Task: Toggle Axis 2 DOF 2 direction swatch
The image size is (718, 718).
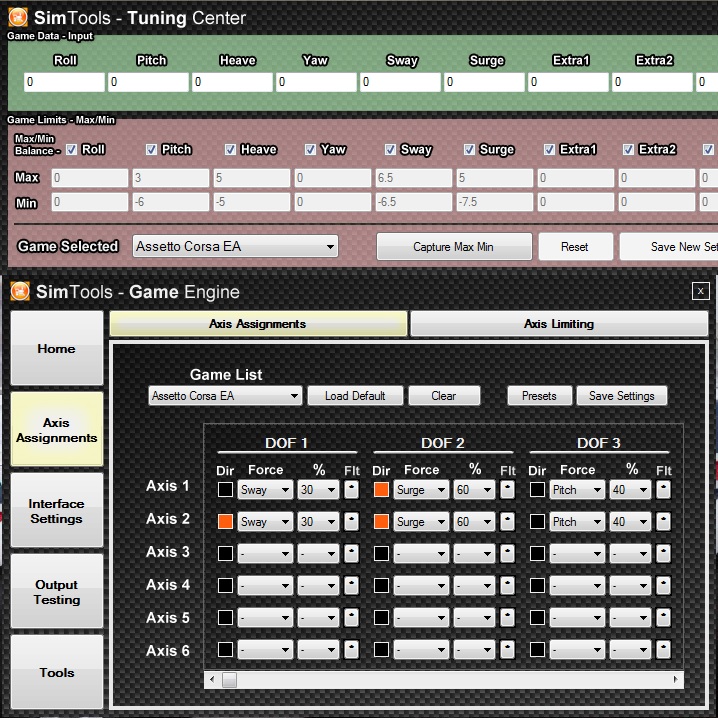Action: pos(381,522)
